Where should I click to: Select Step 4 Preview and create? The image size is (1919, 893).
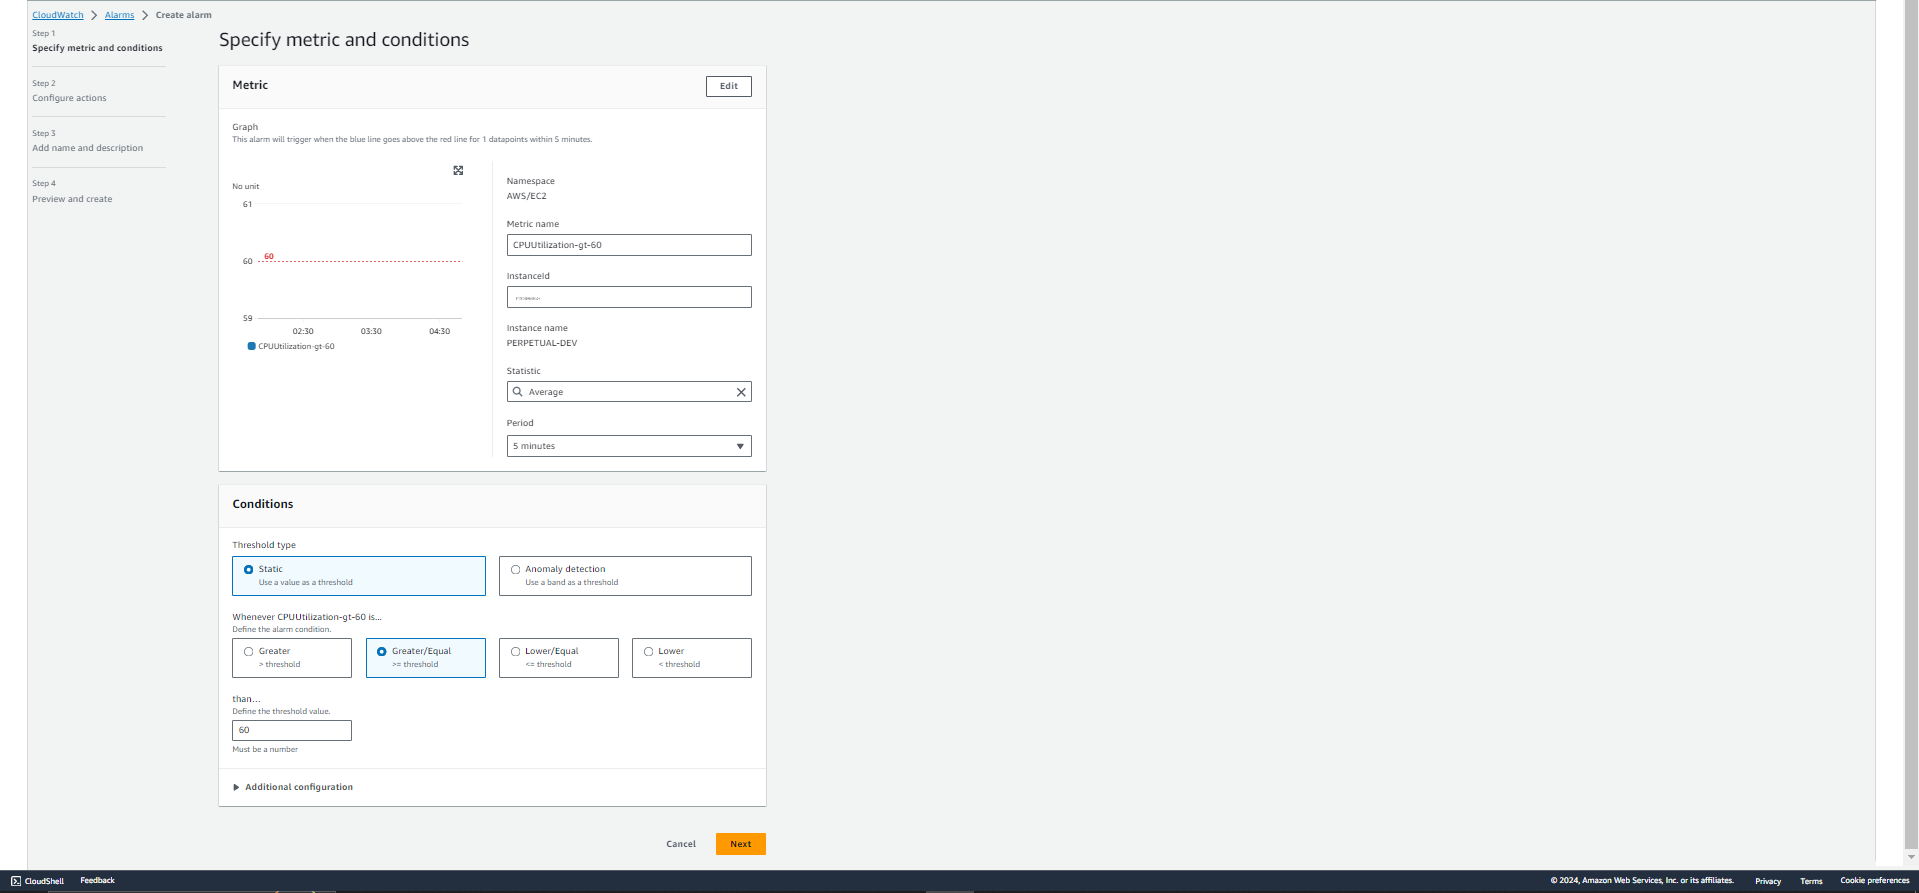(x=72, y=199)
